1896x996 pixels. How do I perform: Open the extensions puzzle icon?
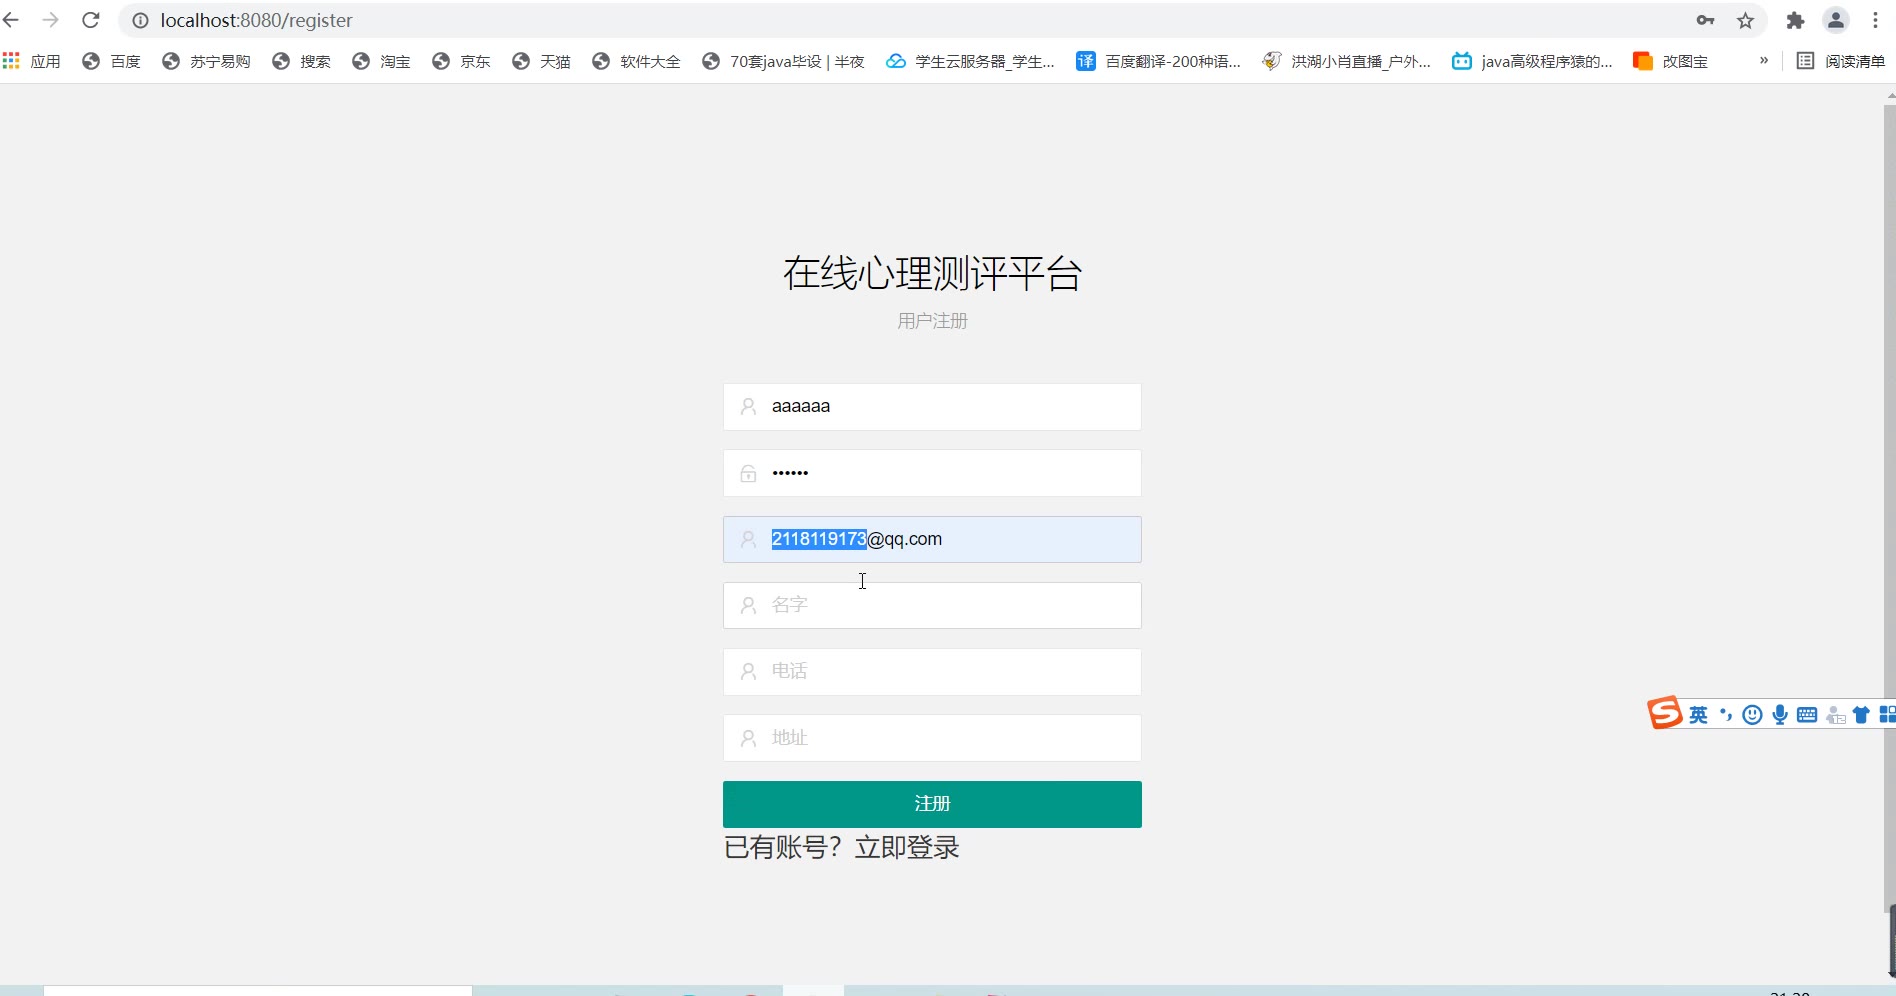point(1795,20)
